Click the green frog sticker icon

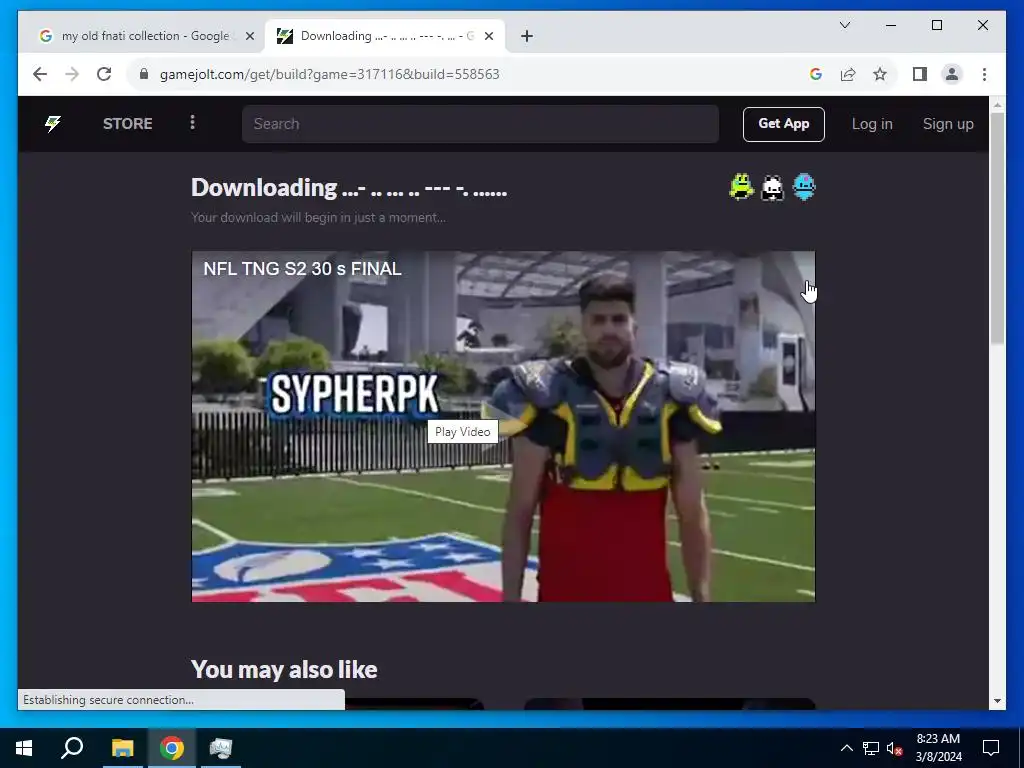tap(741, 187)
